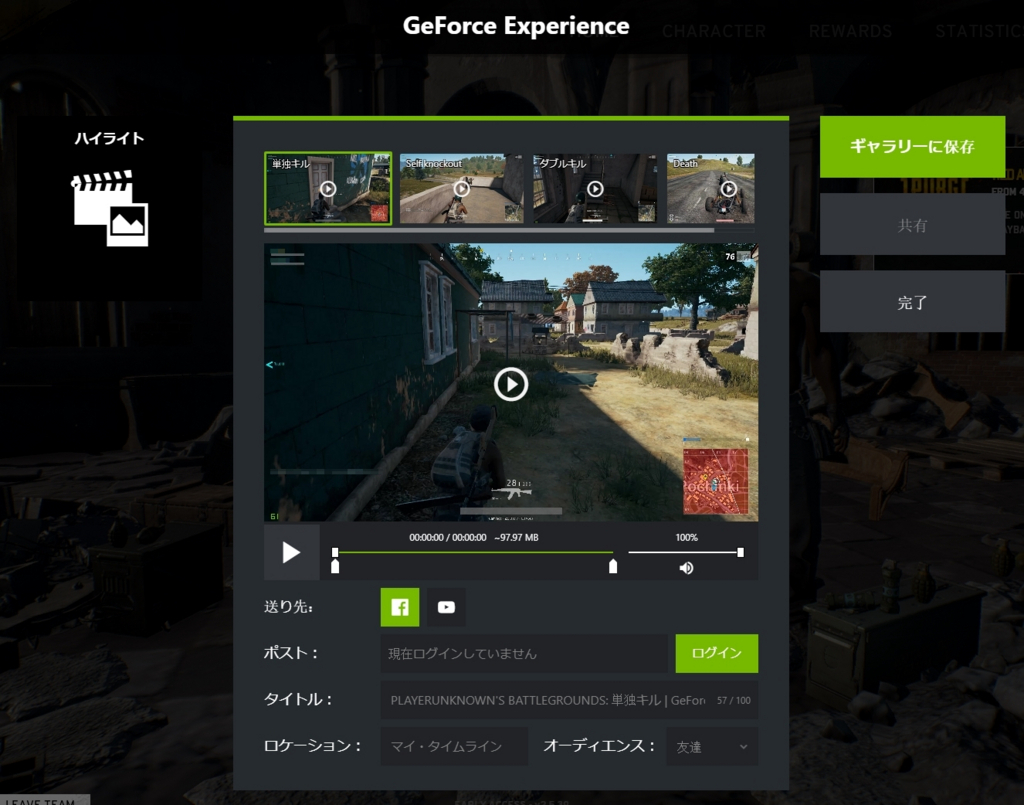Click the trim start marker on timeline

click(x=335, y=566)
